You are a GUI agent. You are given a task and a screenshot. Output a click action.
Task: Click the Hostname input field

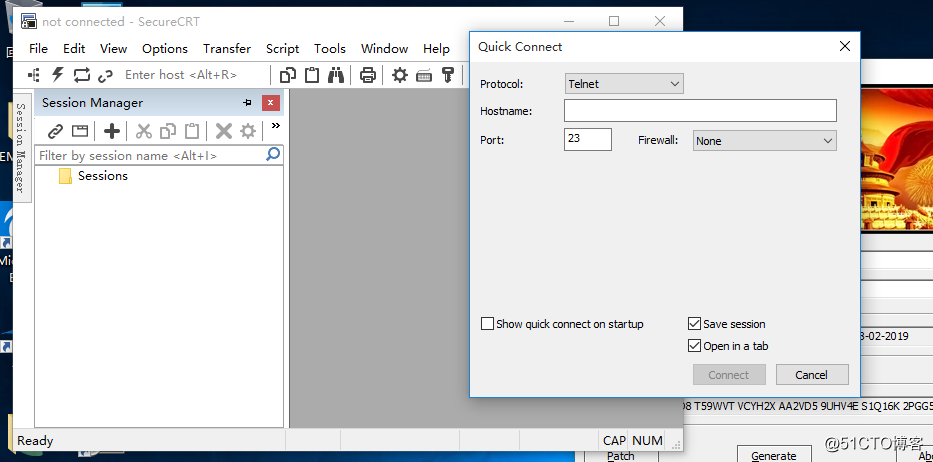click(x=700, y=111)
